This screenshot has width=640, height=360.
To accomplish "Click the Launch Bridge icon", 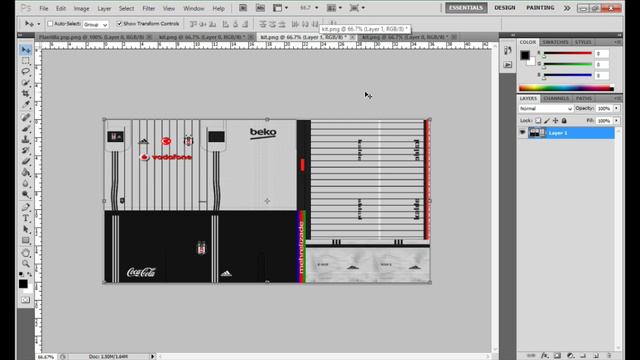I will [x=243, y=8].
